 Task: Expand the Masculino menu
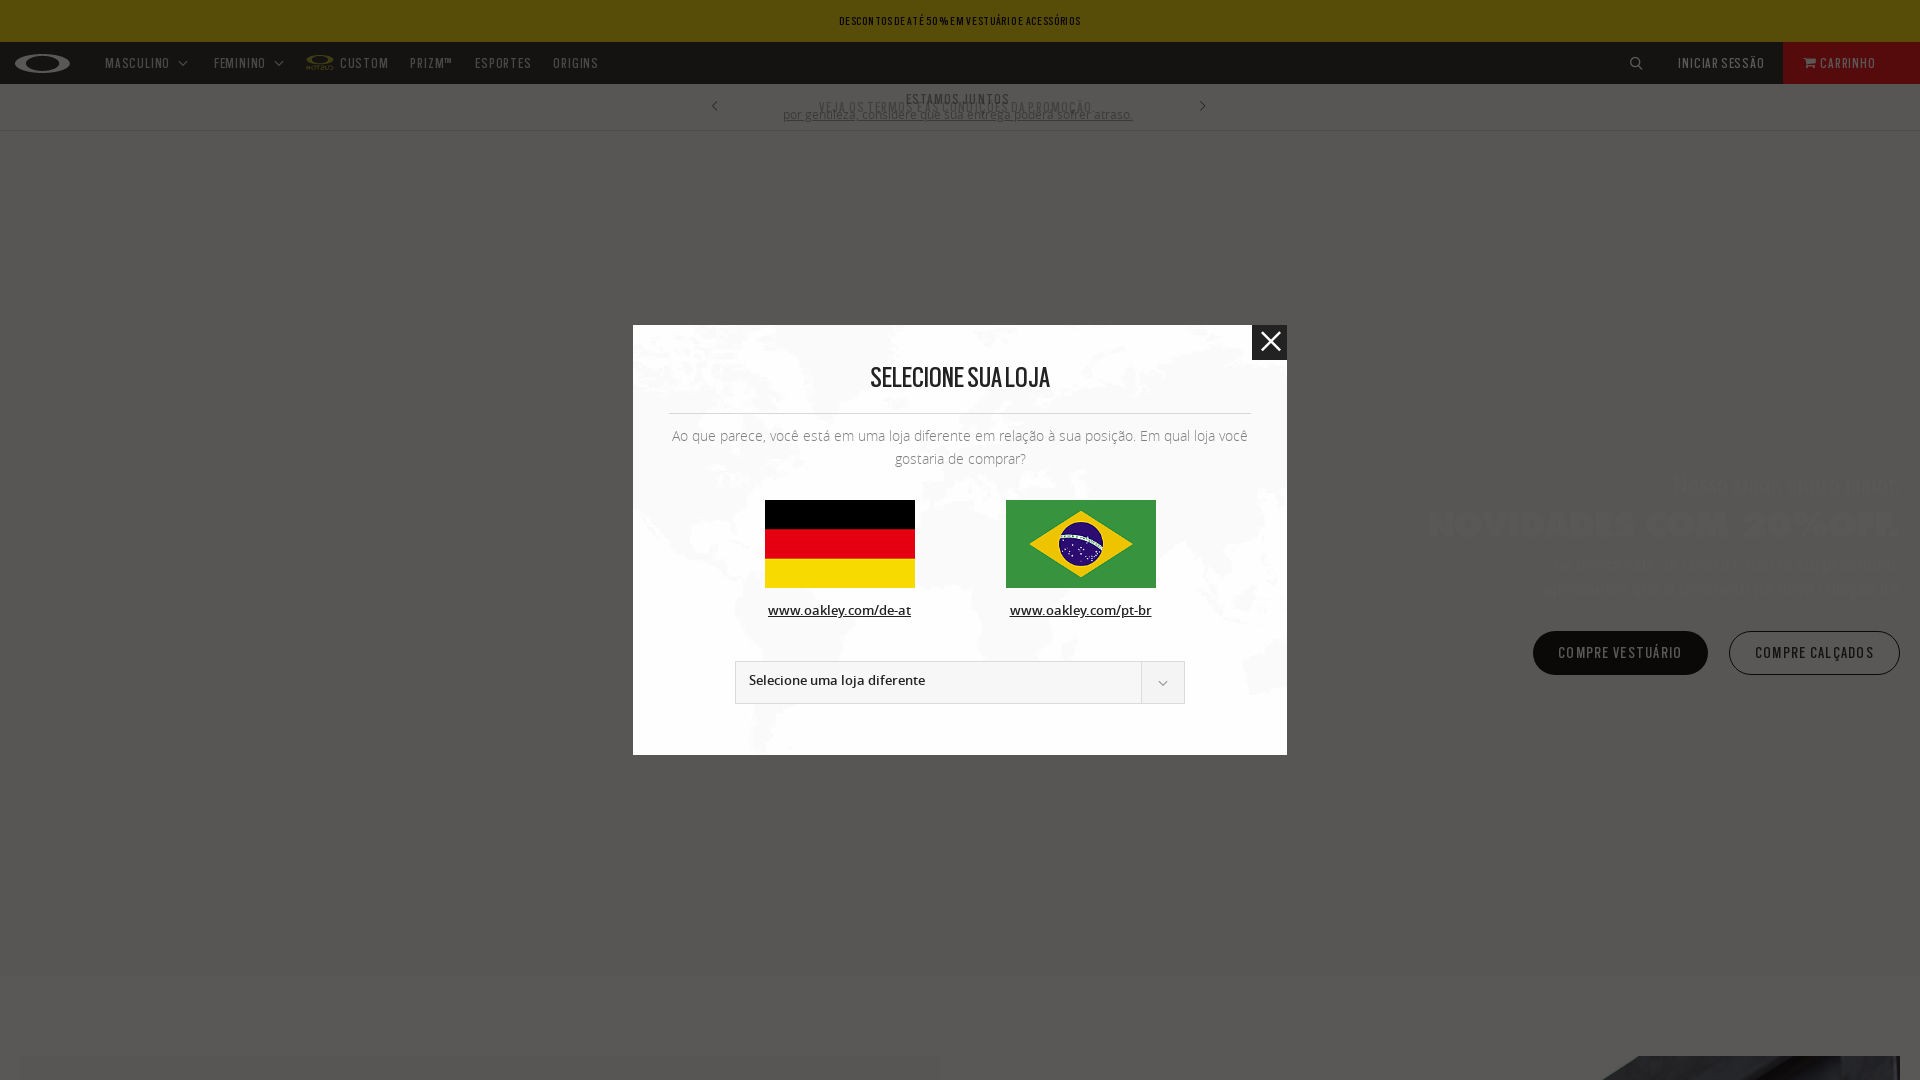click(147, 63)
